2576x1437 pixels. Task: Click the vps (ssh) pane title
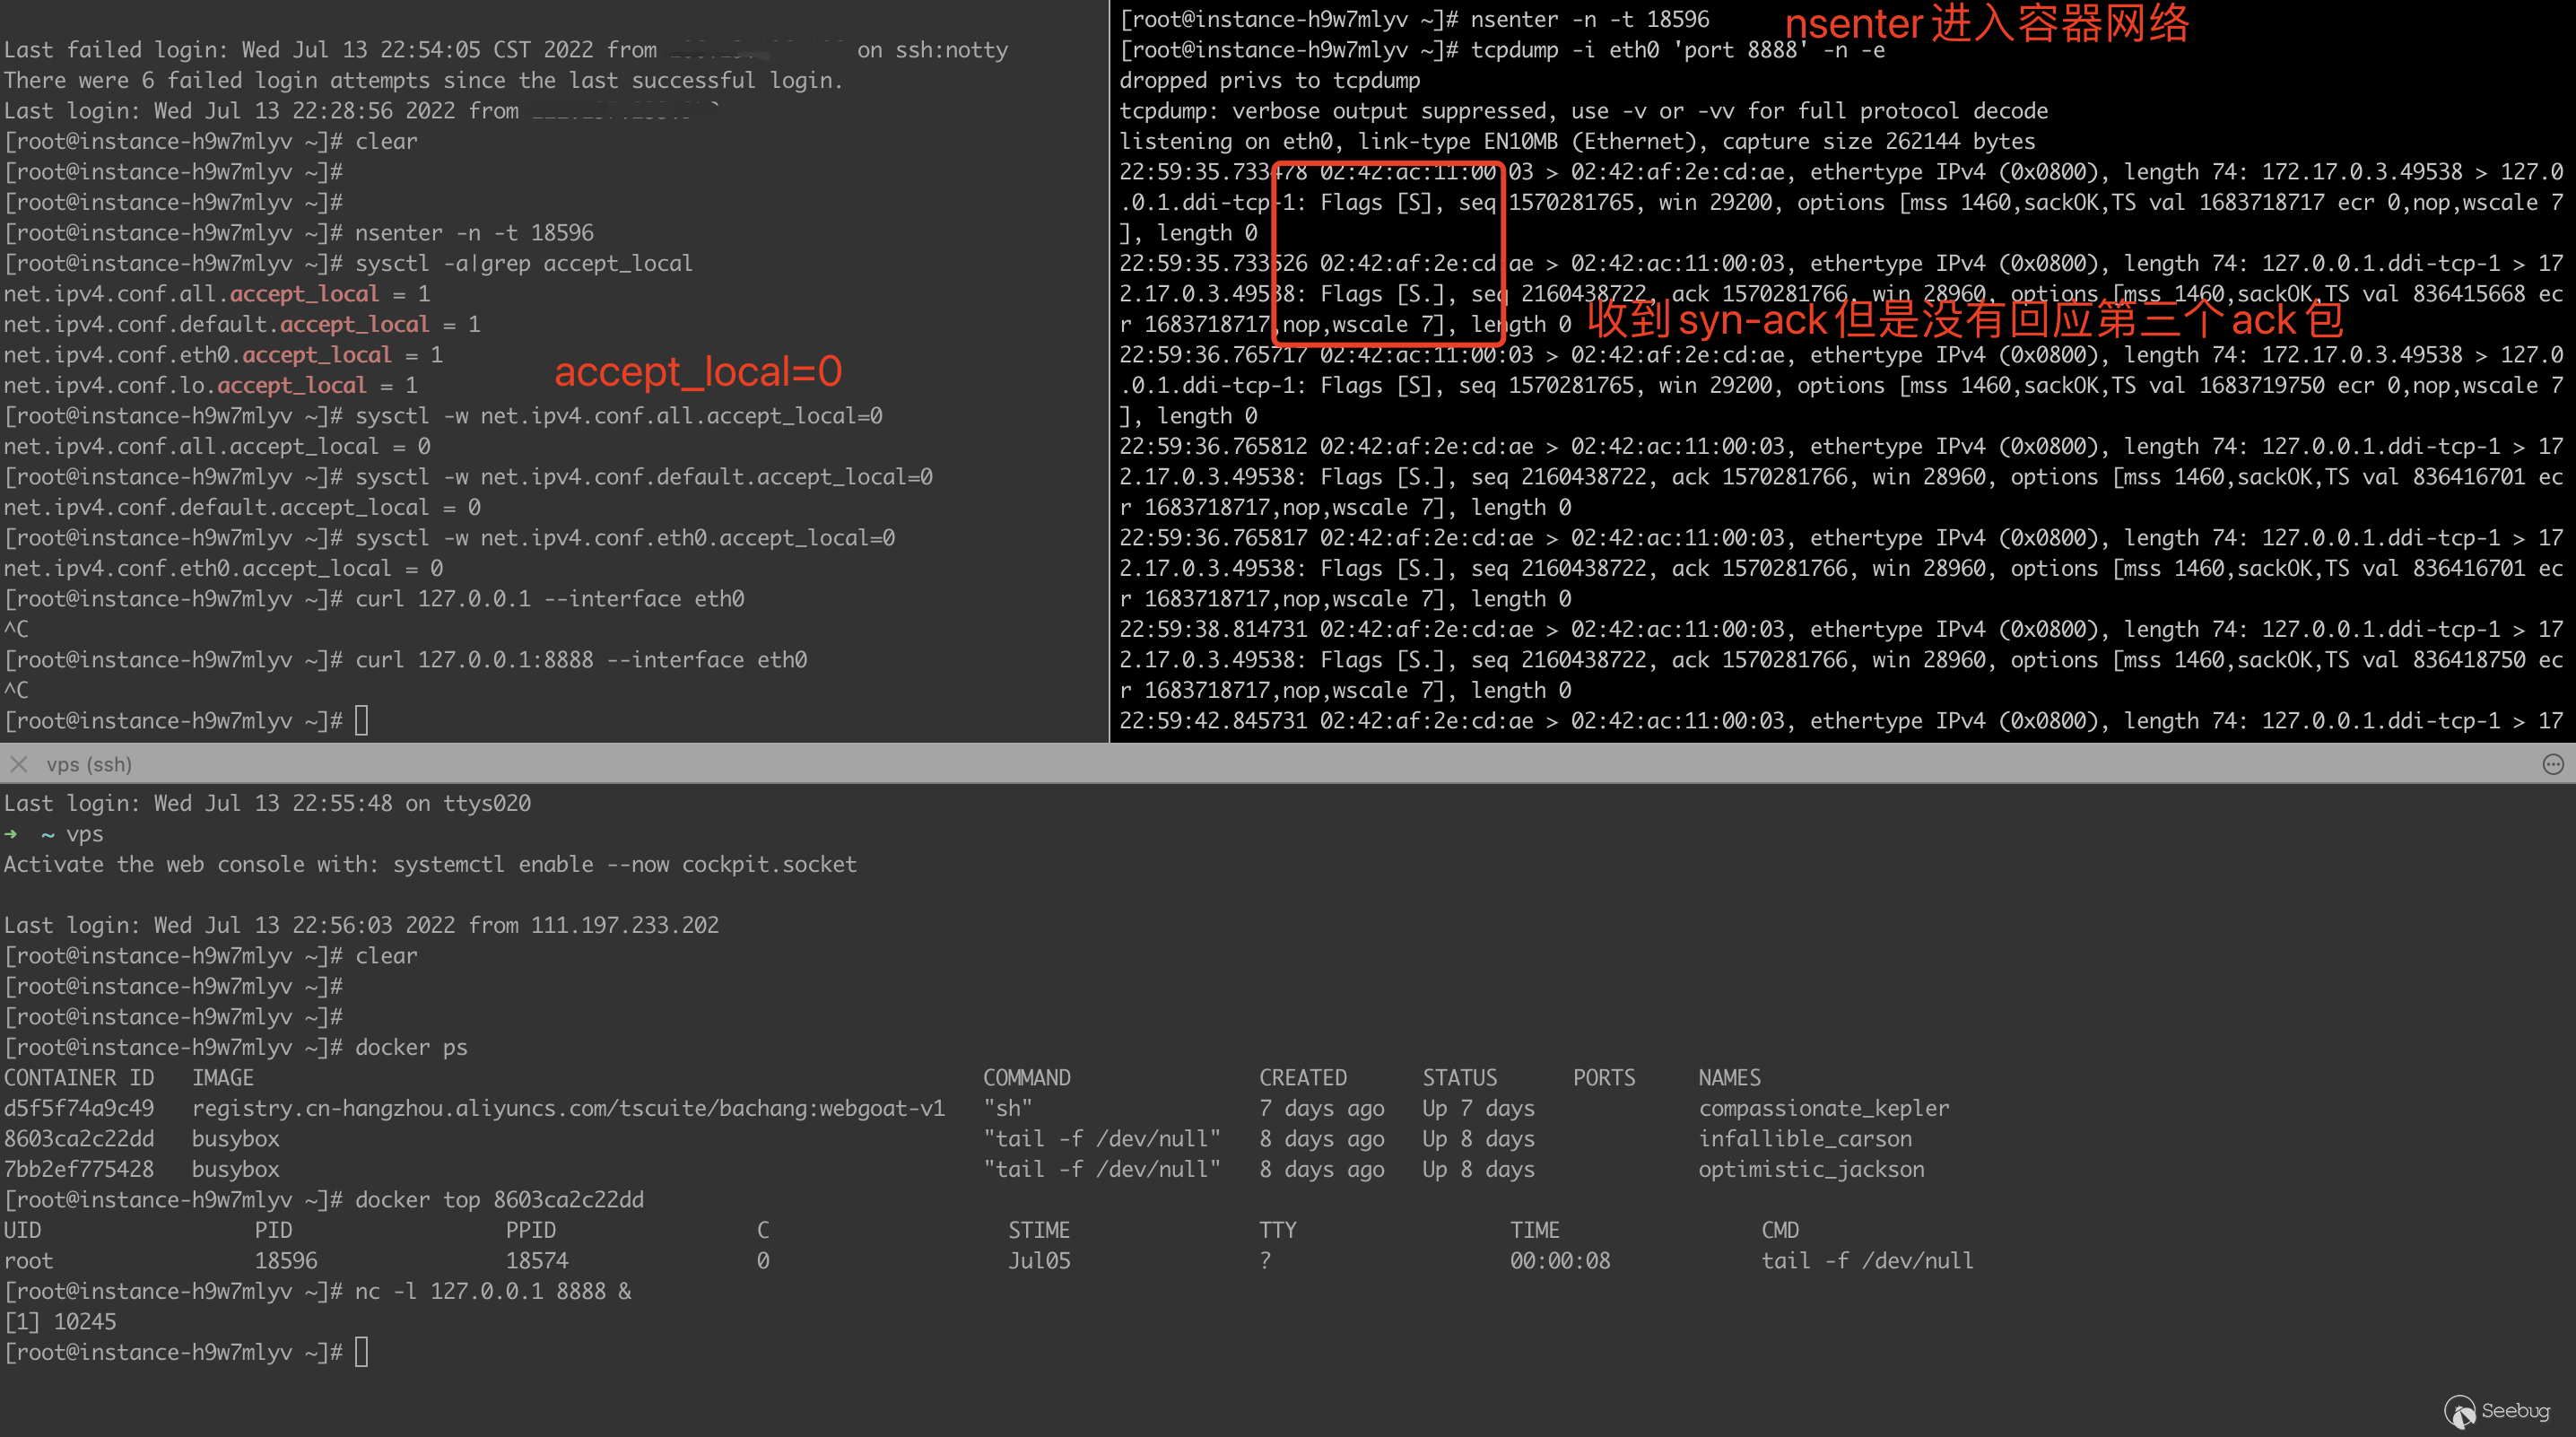point(89,764)
